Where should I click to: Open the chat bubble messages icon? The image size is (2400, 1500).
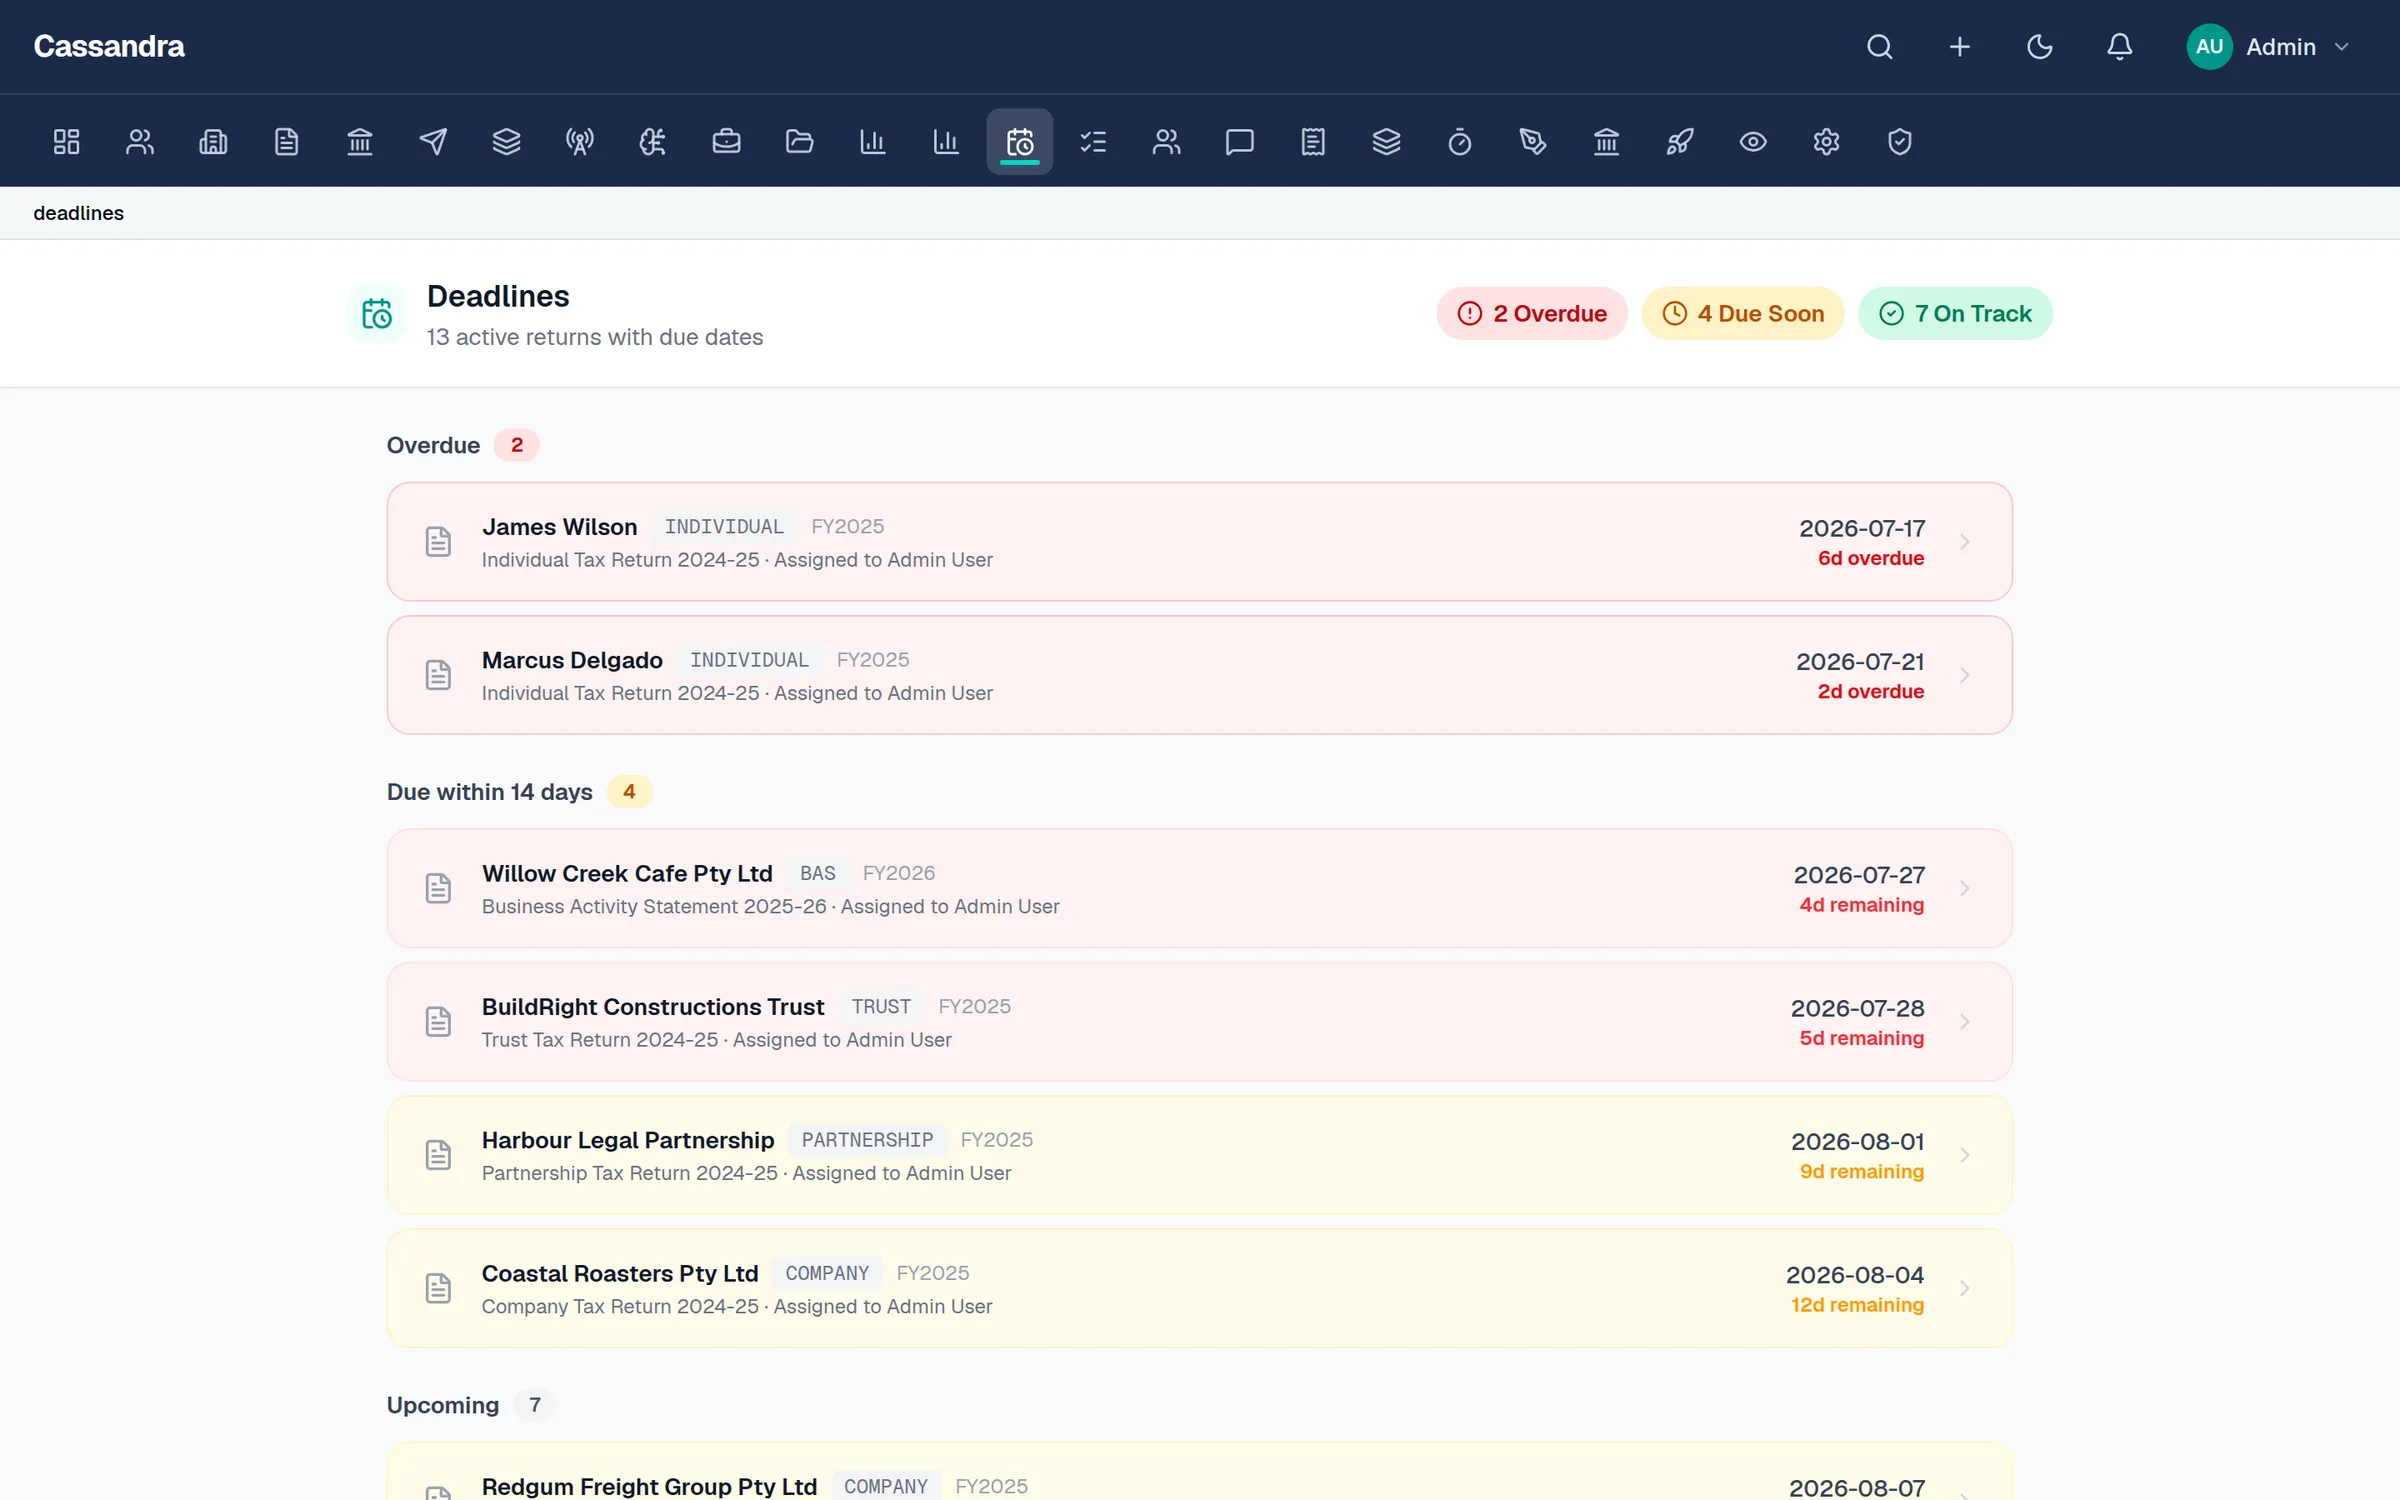(x=1240, y=141)
